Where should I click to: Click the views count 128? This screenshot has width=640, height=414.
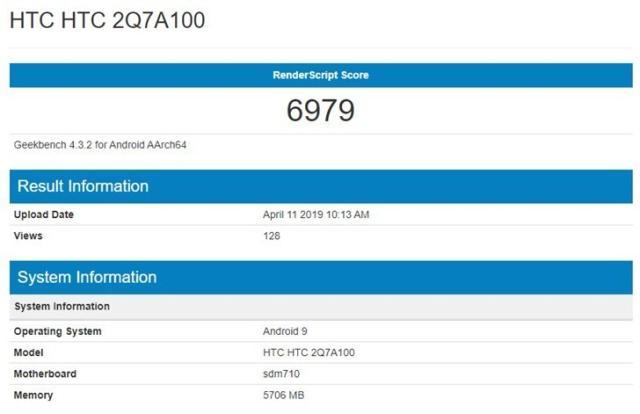(271, 236)
